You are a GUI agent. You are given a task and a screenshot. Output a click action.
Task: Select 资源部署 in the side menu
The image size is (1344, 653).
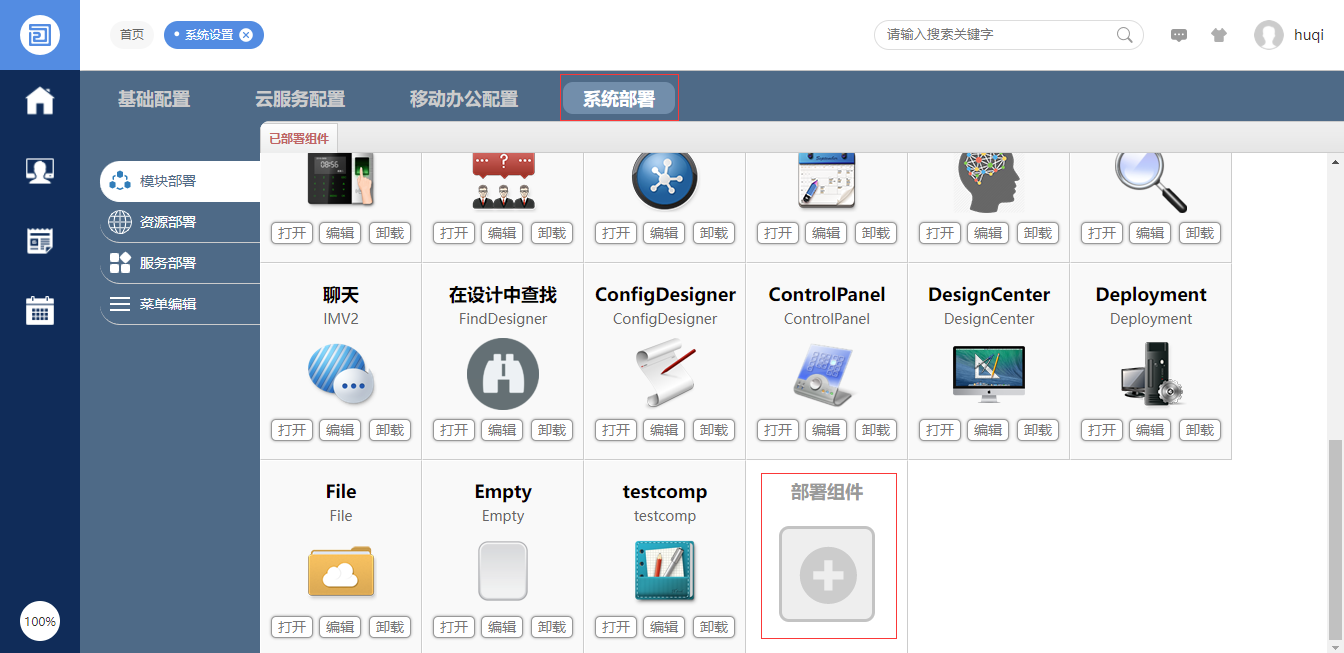coord(168,222)
